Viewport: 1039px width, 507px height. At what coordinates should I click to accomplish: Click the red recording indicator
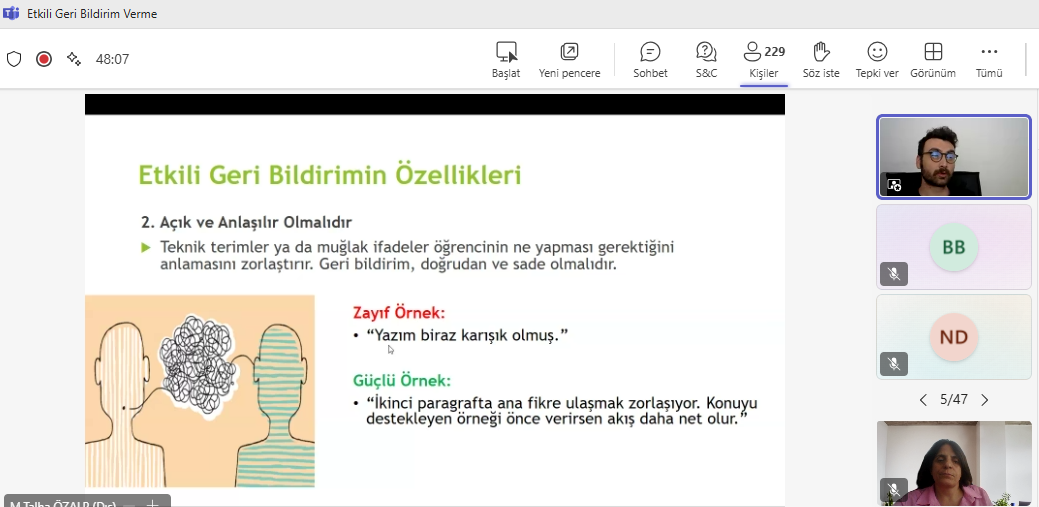44,59
